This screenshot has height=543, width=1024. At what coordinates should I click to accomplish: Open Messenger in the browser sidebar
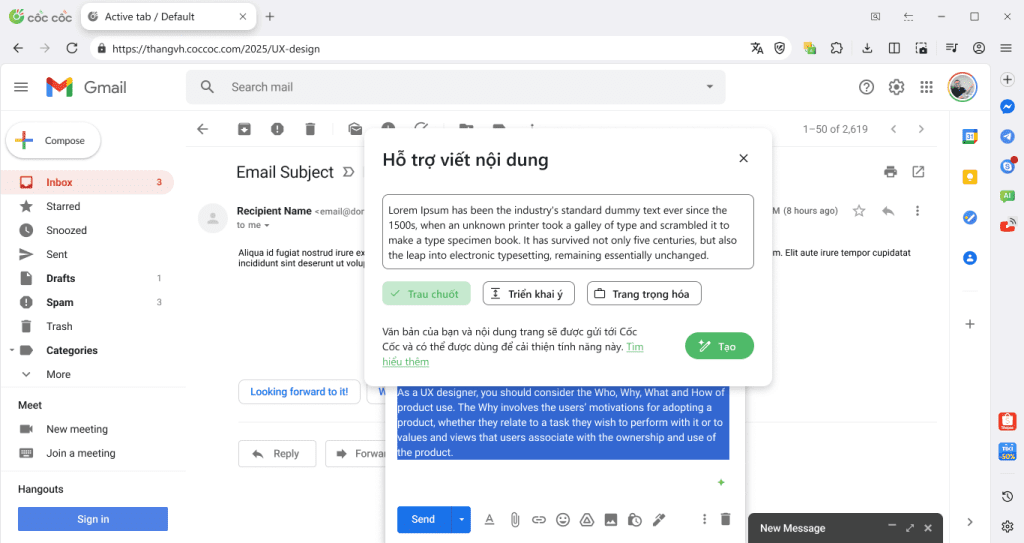1008,107
